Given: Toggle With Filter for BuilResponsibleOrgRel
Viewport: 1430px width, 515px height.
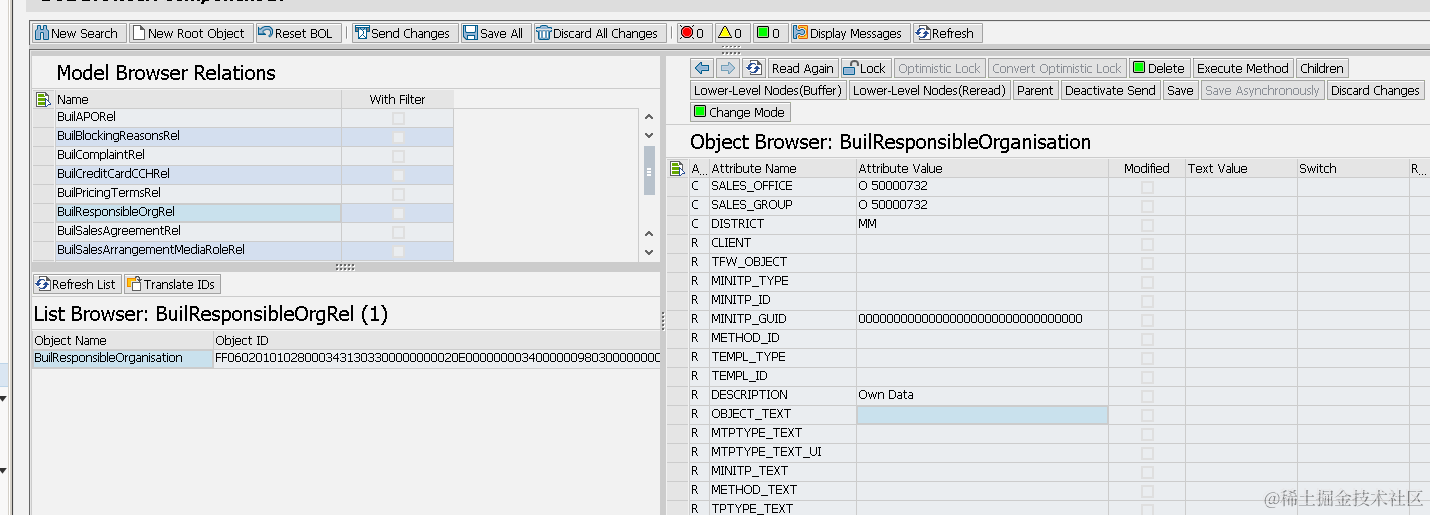Looking at the screenshot, I should click(398, 213).
